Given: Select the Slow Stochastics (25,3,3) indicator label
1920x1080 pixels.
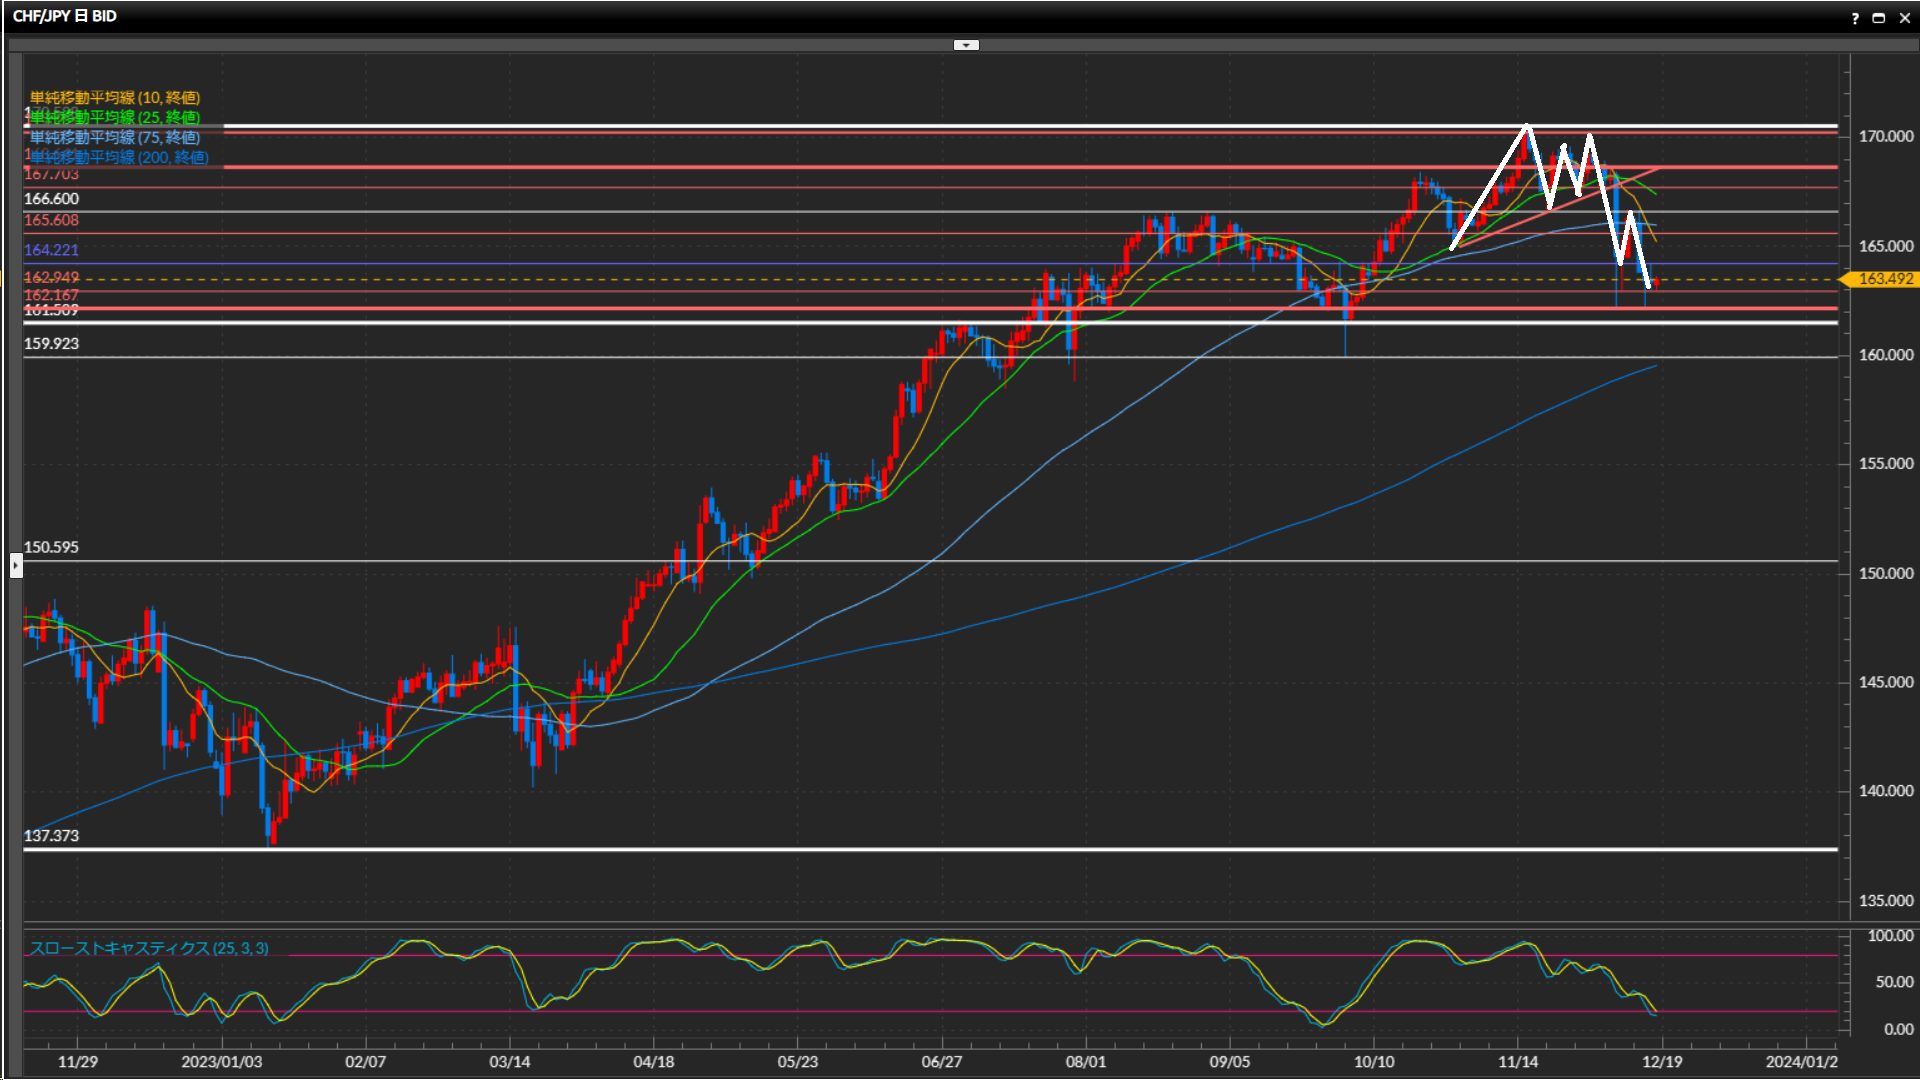Looking at the screenshot, I should pos(149,948).
